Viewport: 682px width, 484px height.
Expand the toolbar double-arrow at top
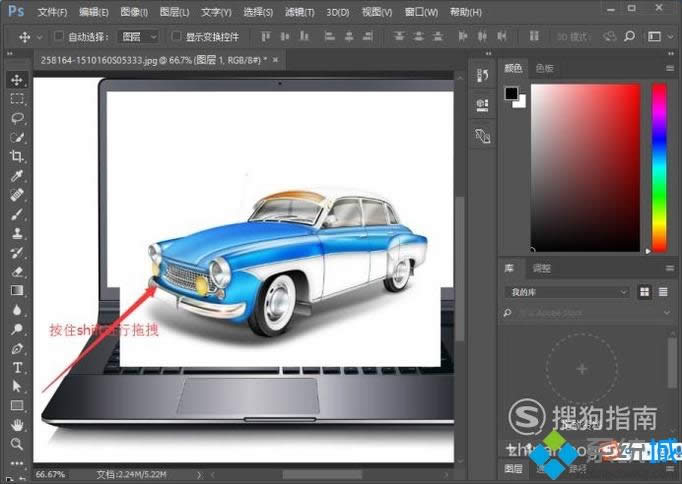pos(10,53)
